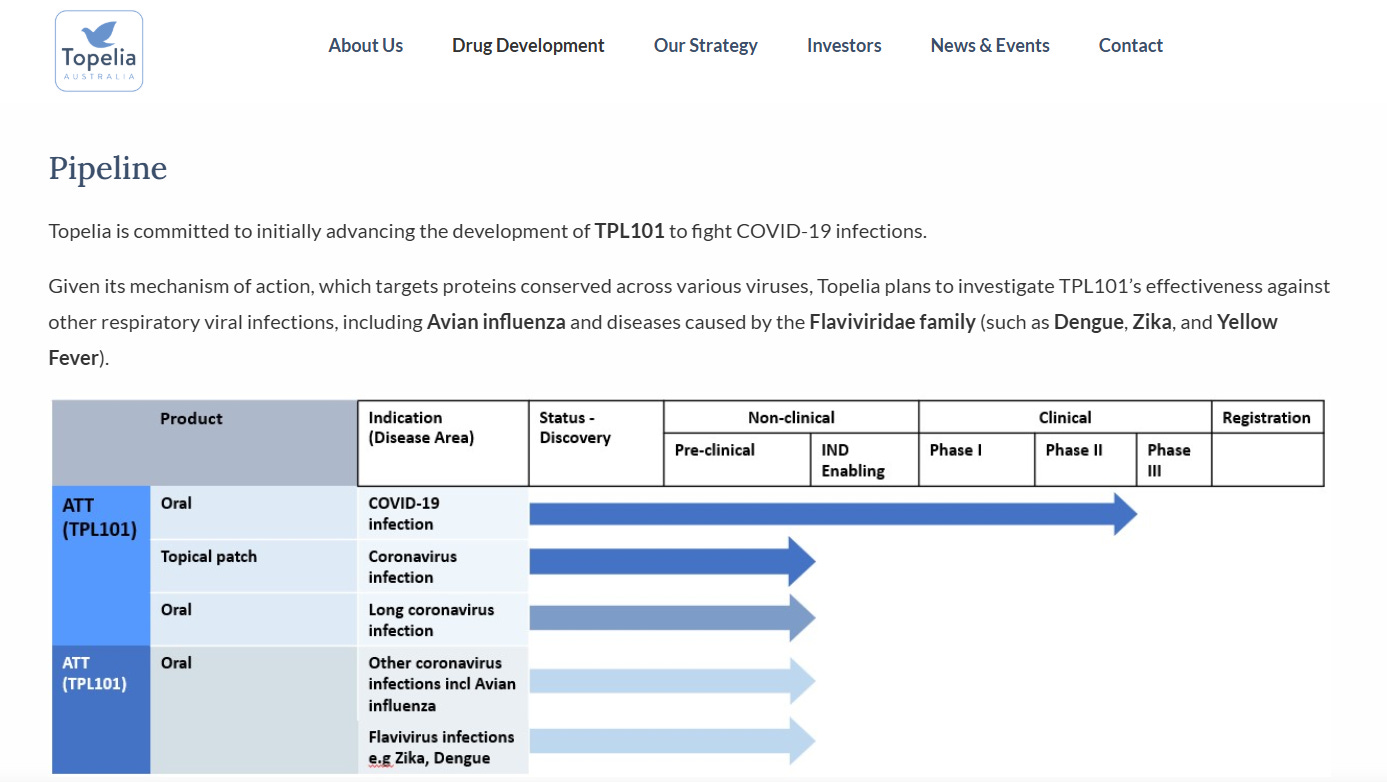Click the Long coronavirus infection progress arrow
This screenshot has height=782, width=1387.
672,618
